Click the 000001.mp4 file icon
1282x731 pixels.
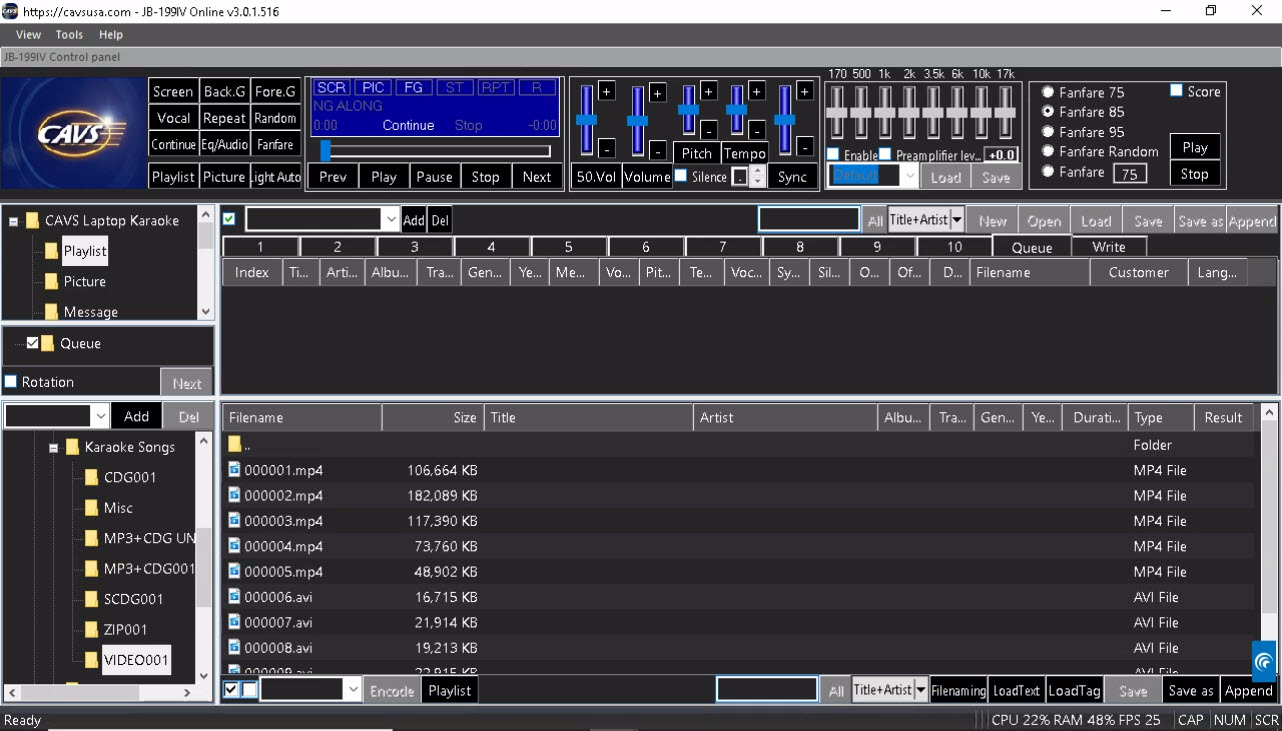coord(235,470)
